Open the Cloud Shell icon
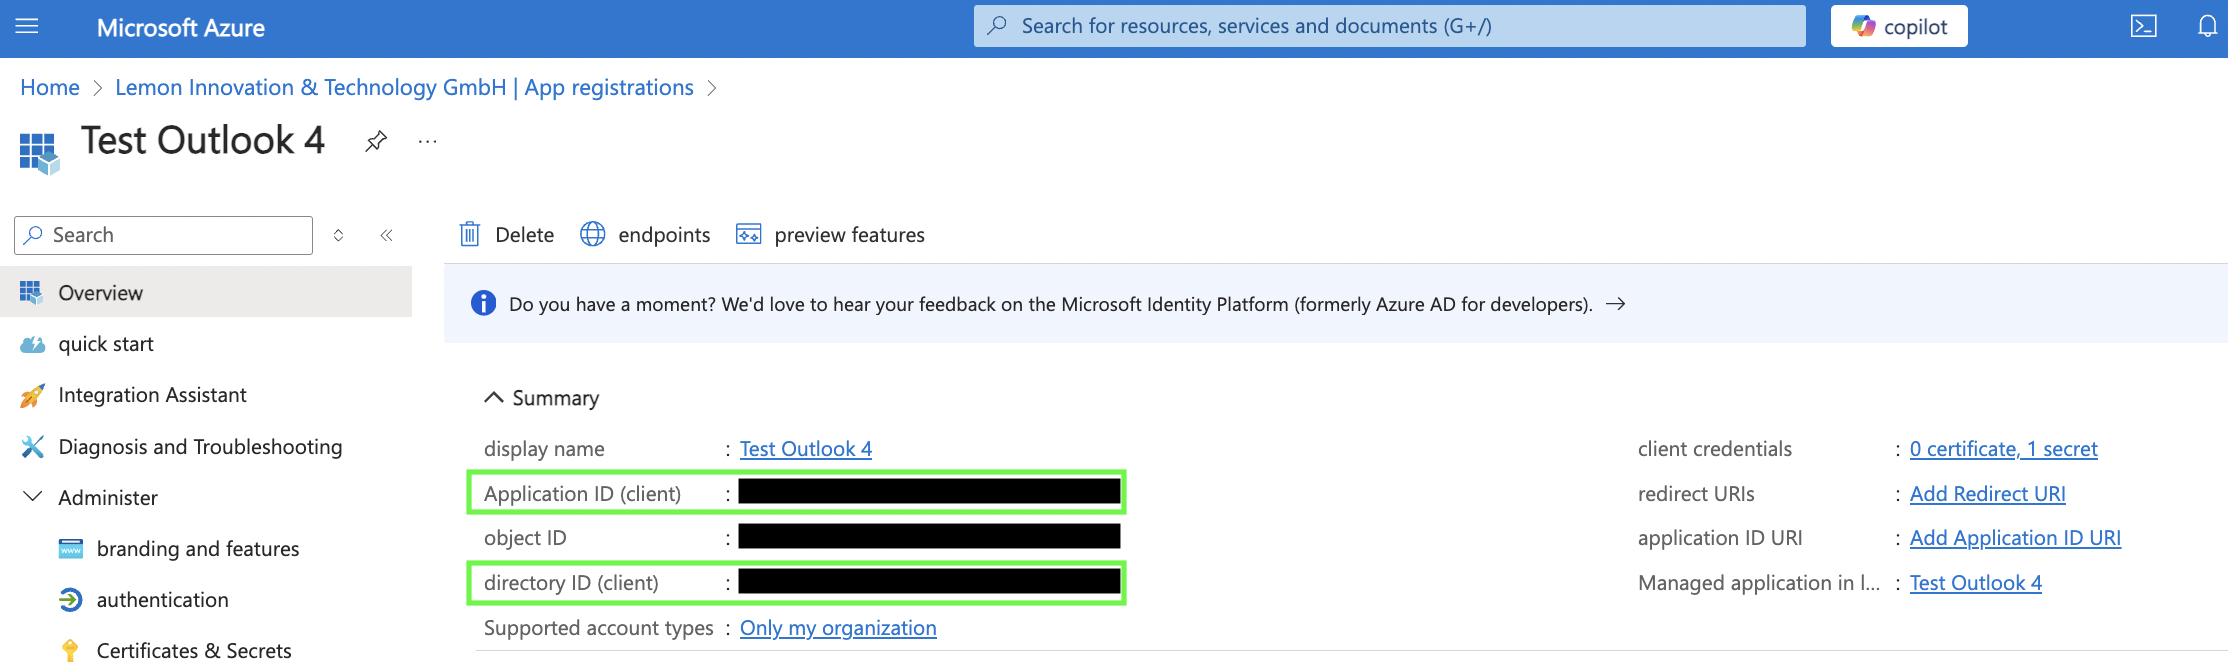2228x662 pixels. [x=2143, y=26]
